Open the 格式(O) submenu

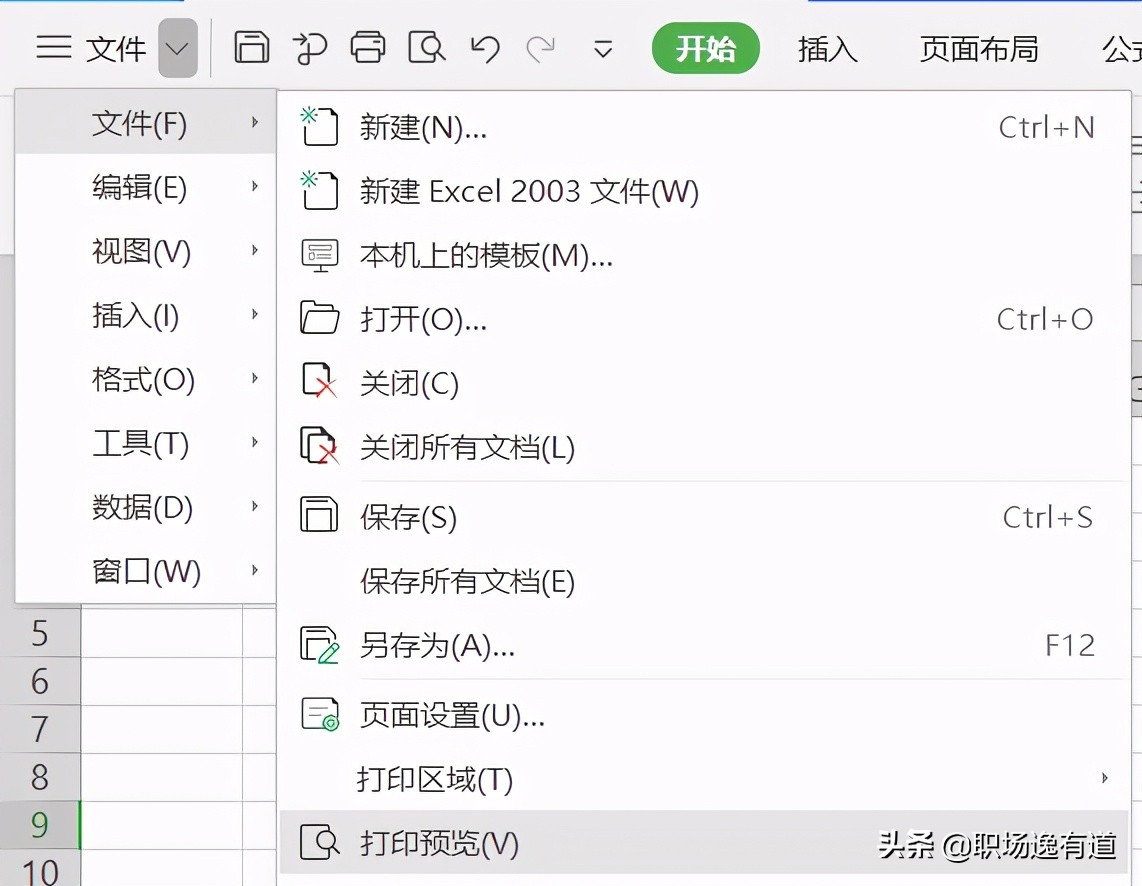[146, 379]
